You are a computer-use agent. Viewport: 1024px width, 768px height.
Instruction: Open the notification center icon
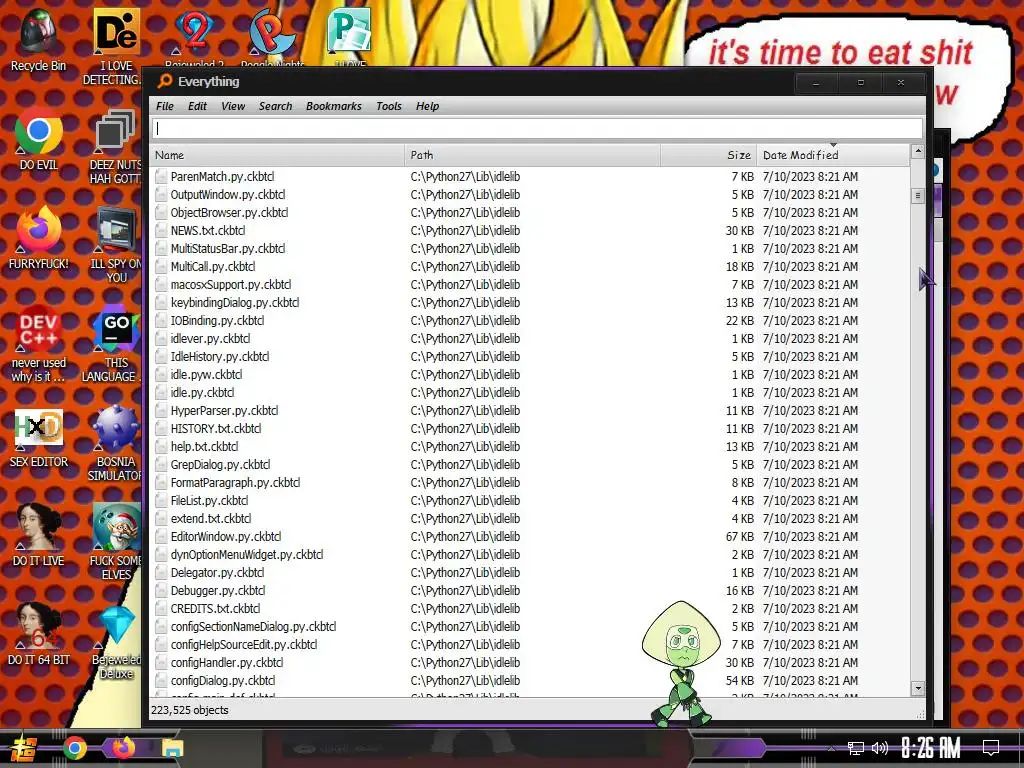[991, 748]
